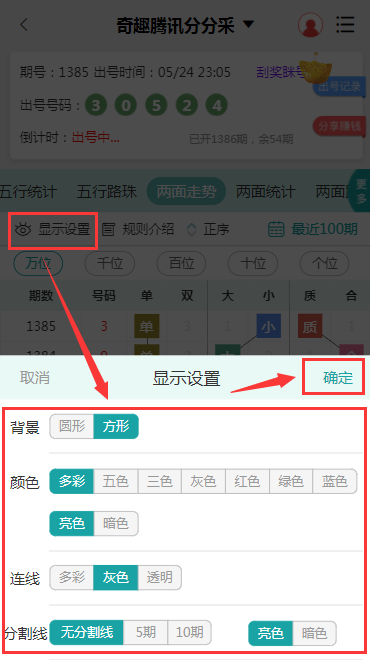Click the 期数 column header
The height and width of the screenshot is (661, 370).
click(41, 296)
